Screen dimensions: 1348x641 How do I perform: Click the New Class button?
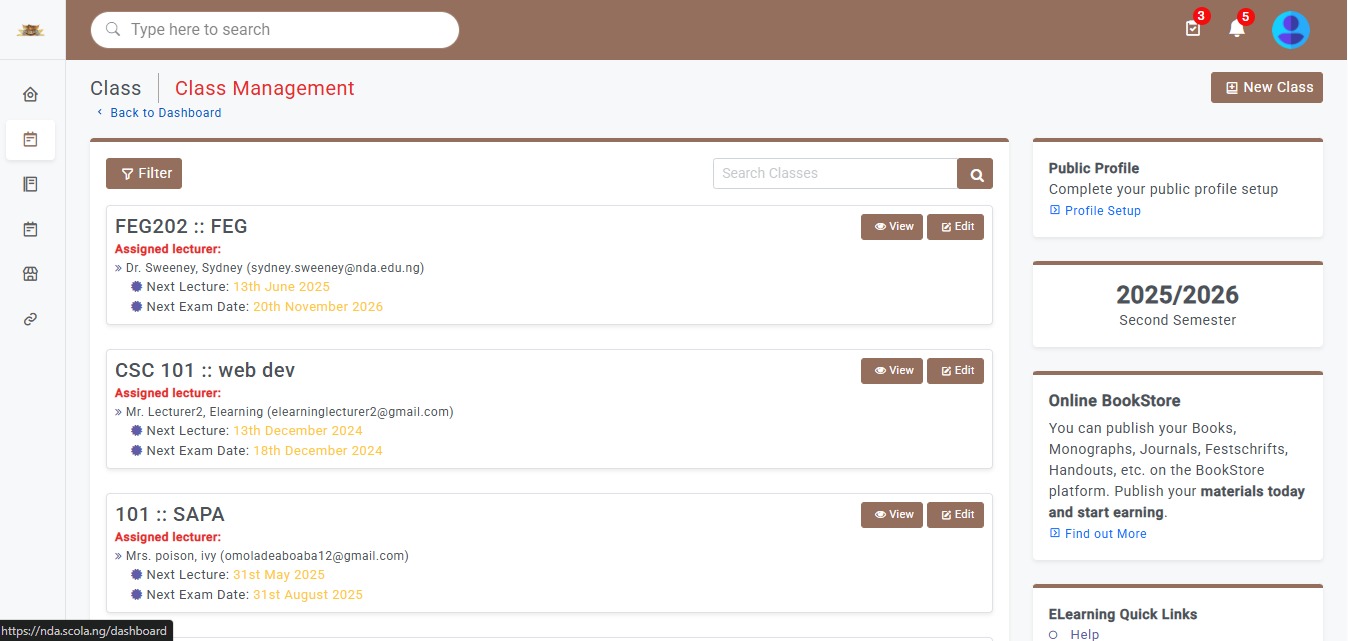[x=1267, y=88]
